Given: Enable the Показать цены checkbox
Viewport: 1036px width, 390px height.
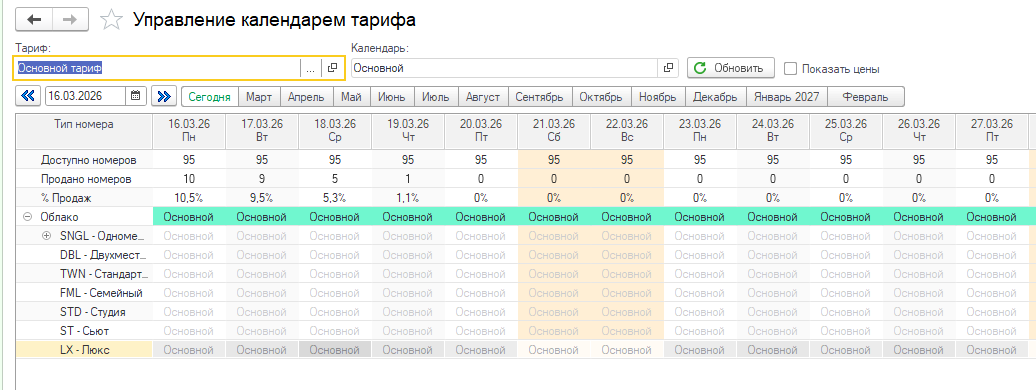Looking at the screenshot, I should 790,68.
